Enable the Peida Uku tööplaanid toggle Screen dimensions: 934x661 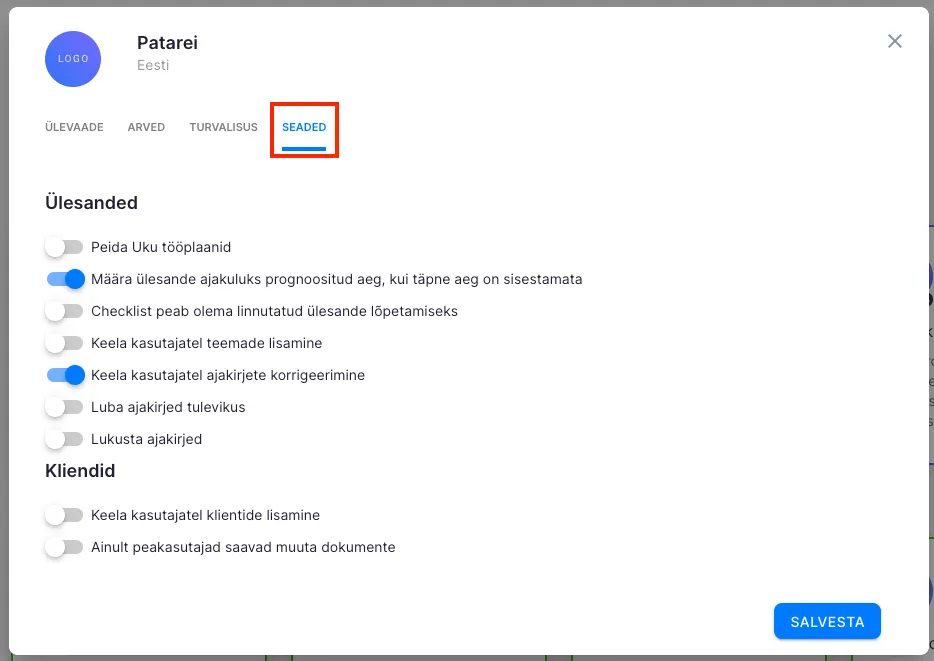point(64,247)
